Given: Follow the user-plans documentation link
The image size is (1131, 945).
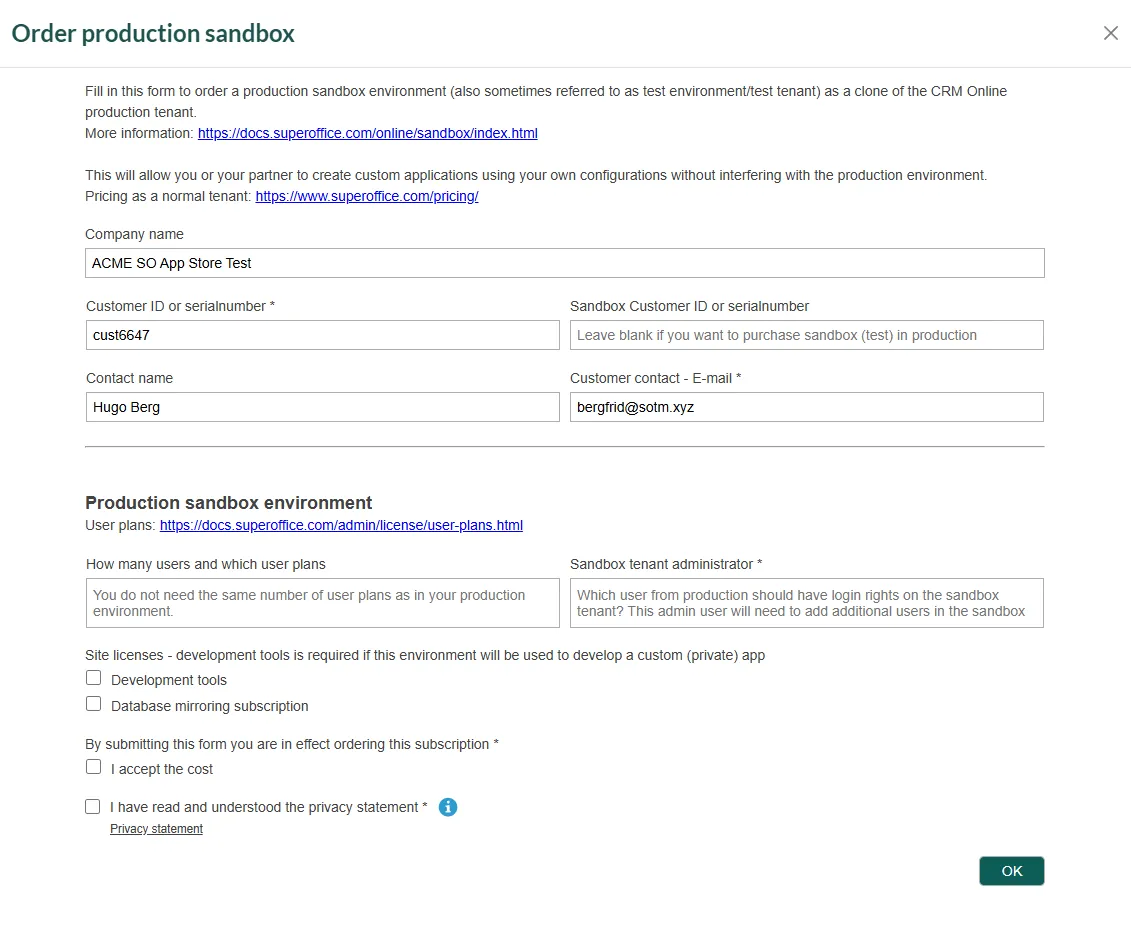Looking at the screenshot, I should click(341, 525).
